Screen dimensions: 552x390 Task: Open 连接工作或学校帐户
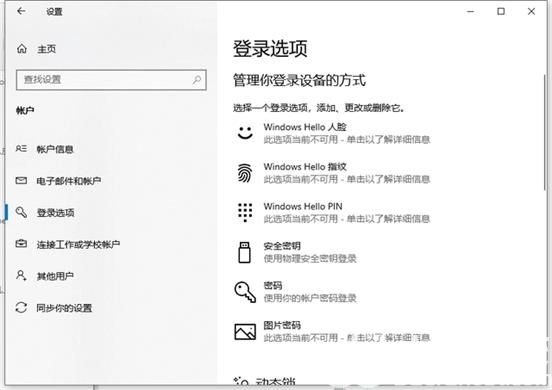point(78,244)
